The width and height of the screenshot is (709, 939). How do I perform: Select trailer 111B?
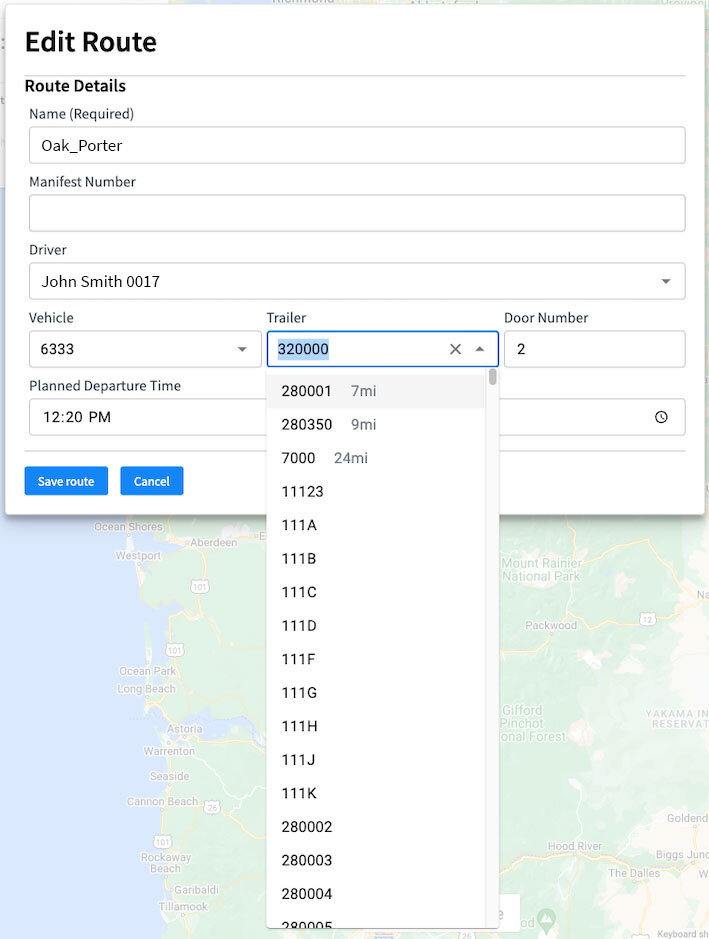(376, 559)
